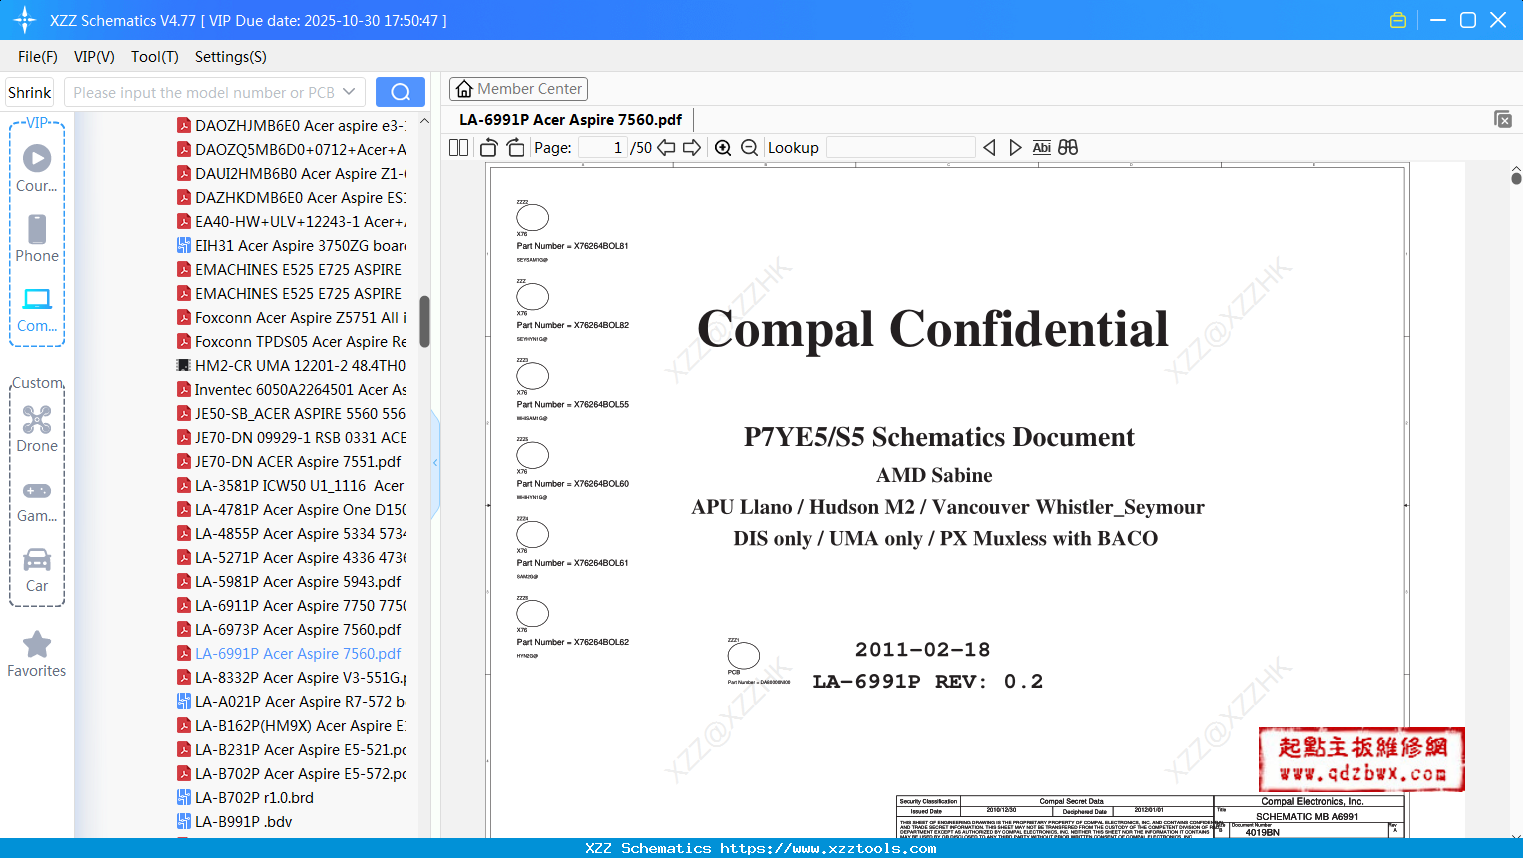The height and width of the screenshot is (858, 1523).
Task: Open Foxconn Acer Aspire Z5751 file
Action: pyautogui.click(x=292, y=318)
